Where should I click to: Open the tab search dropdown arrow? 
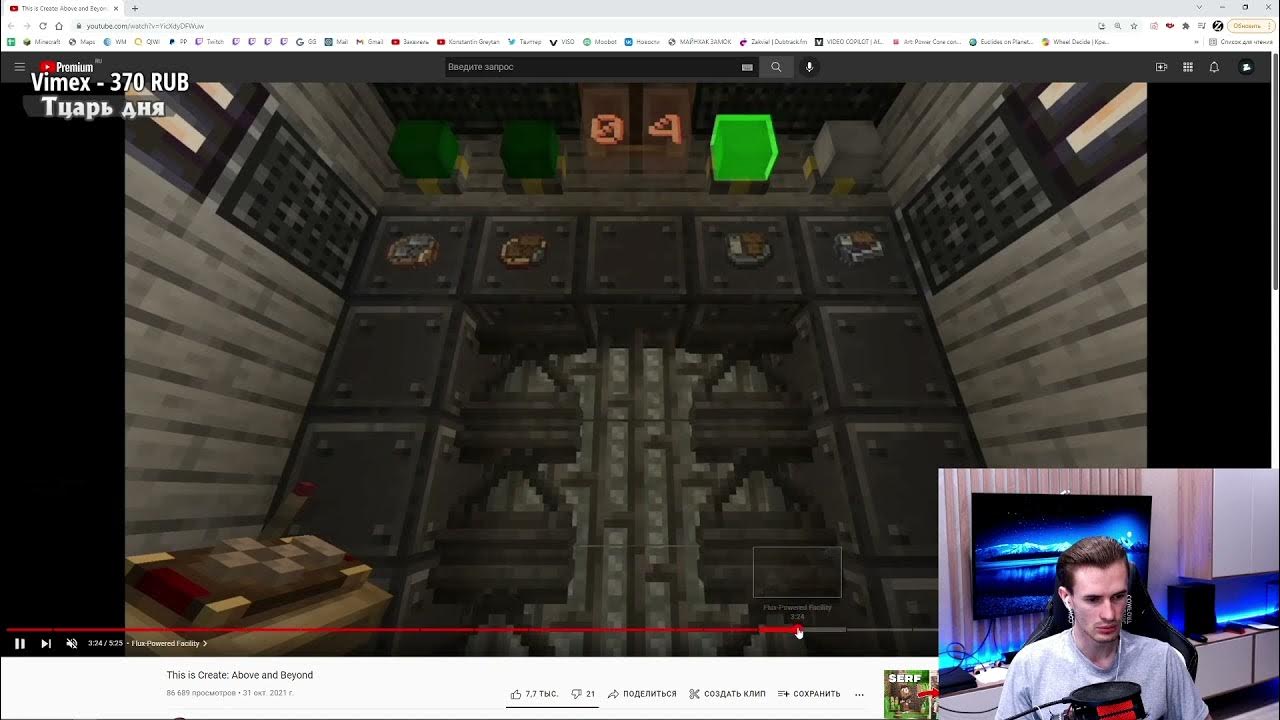tap(1199, 7)
